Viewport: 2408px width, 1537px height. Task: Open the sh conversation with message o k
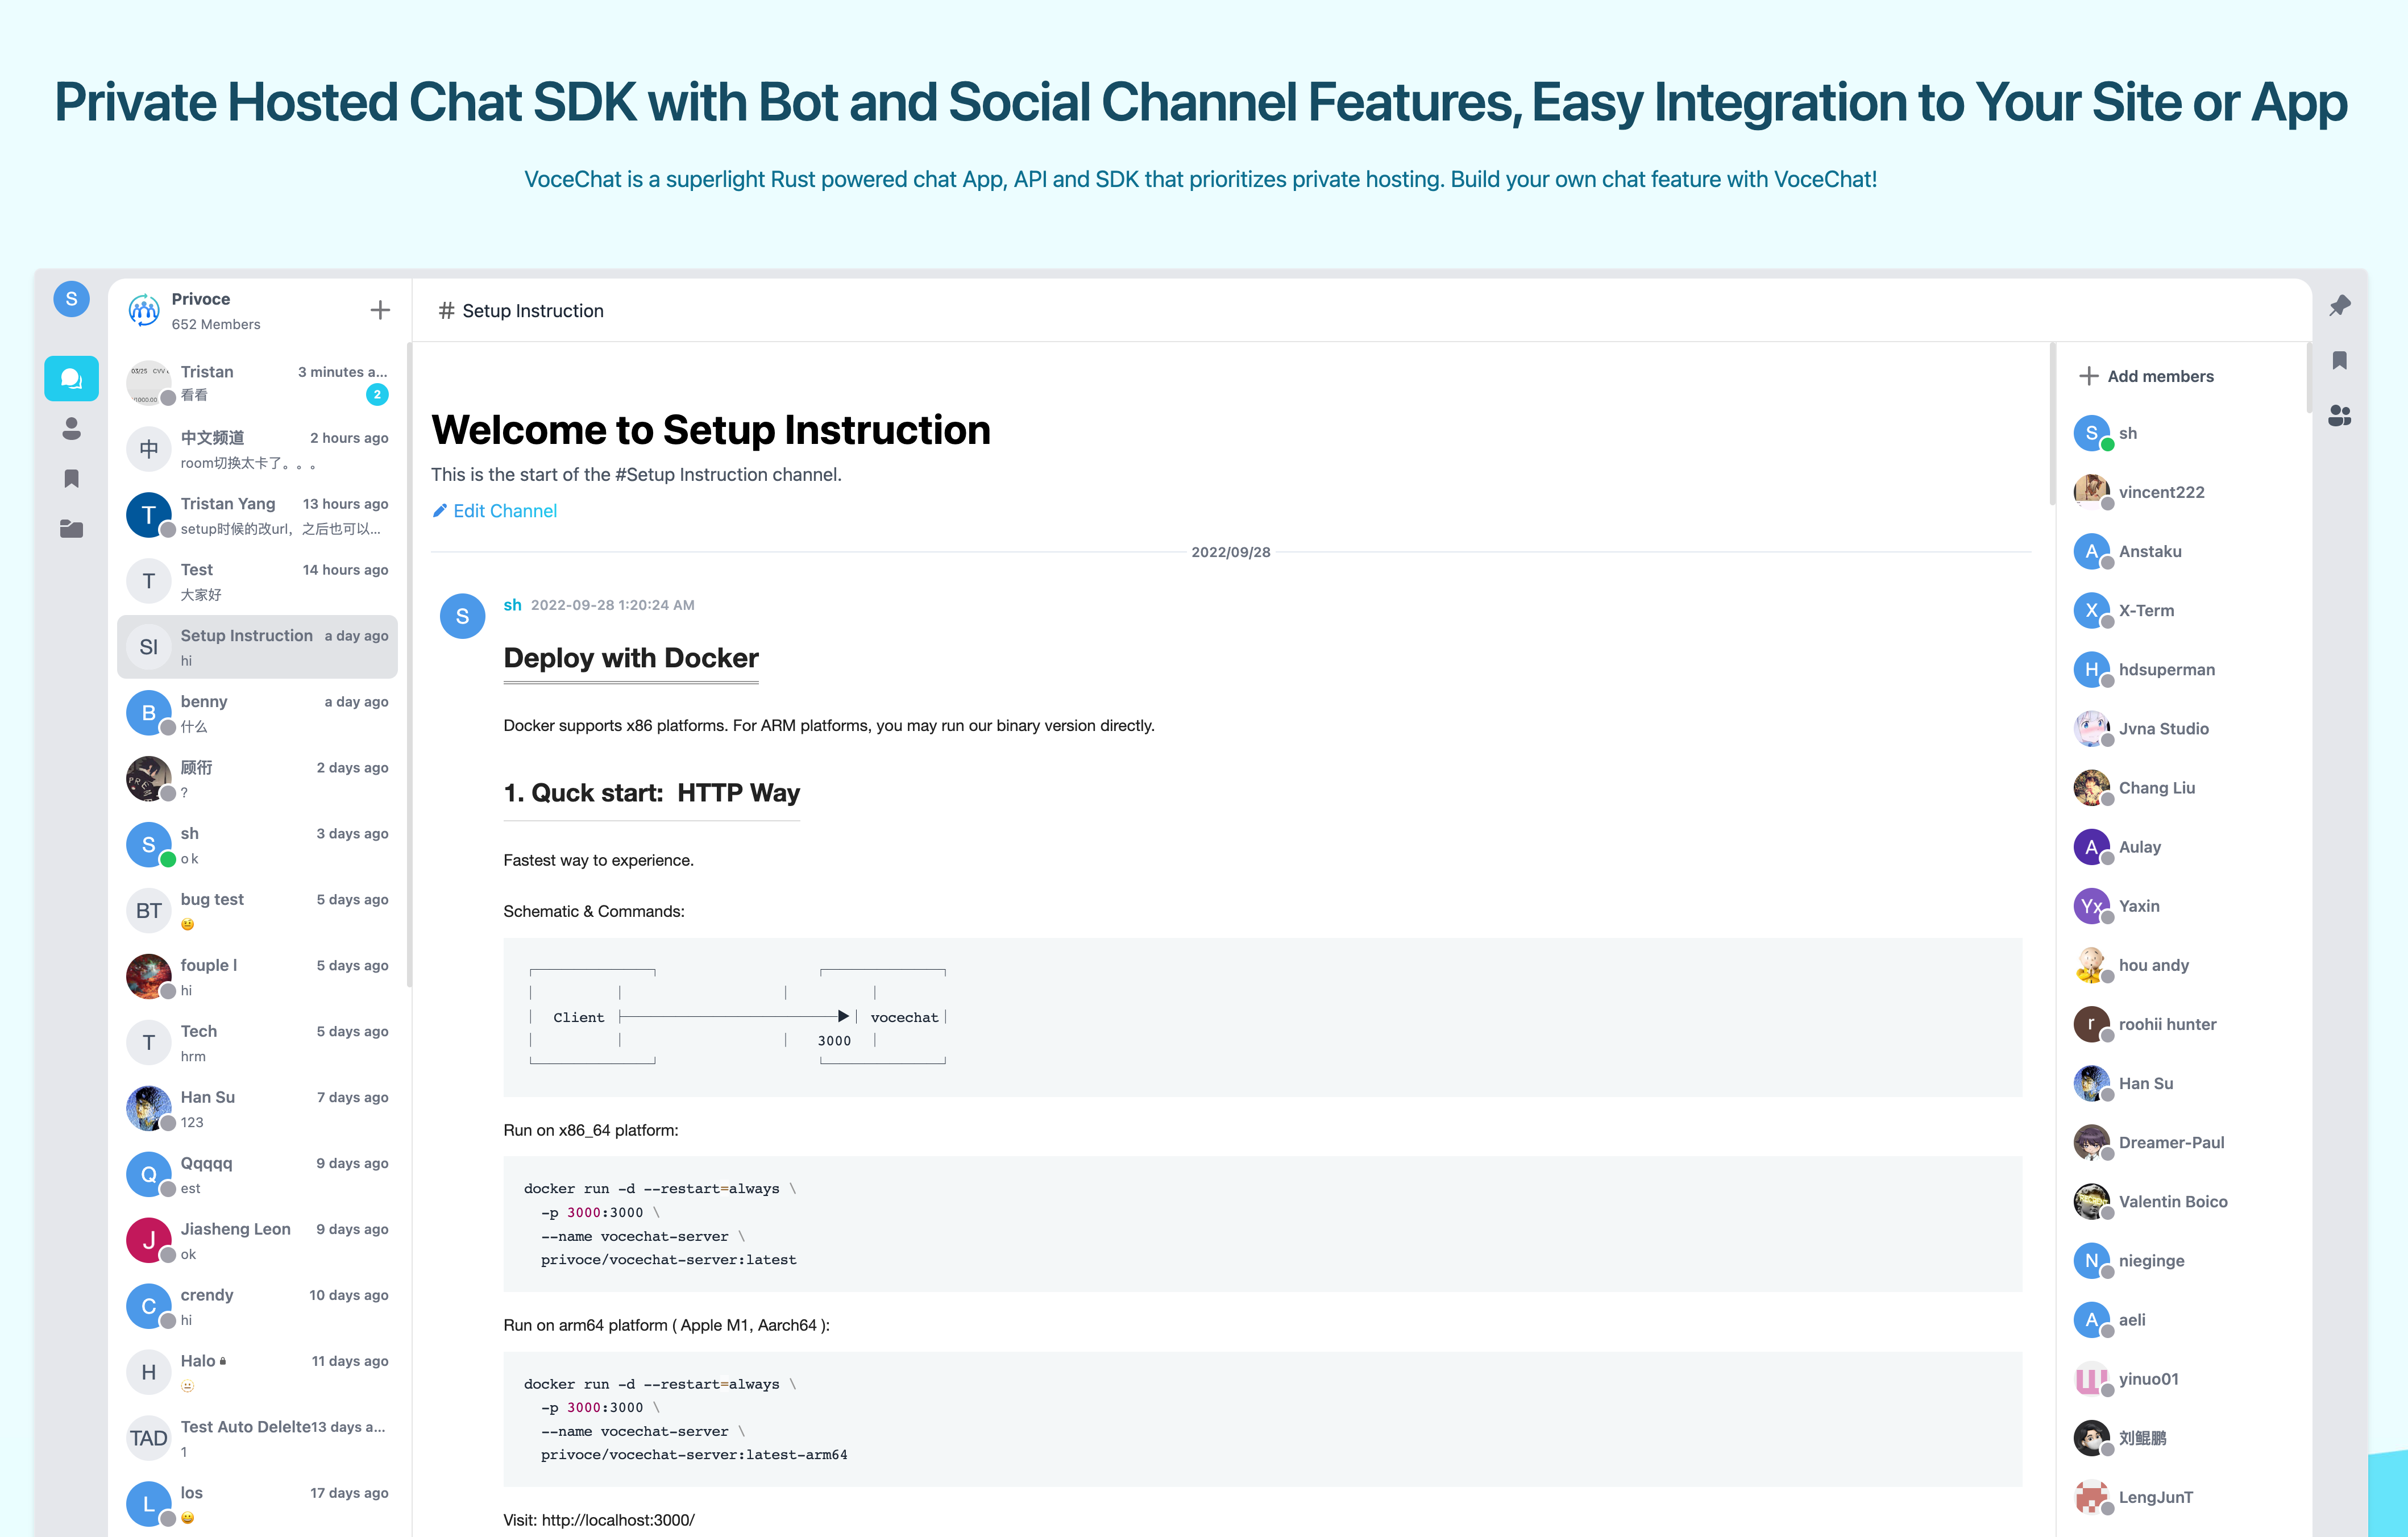[257, 845]
